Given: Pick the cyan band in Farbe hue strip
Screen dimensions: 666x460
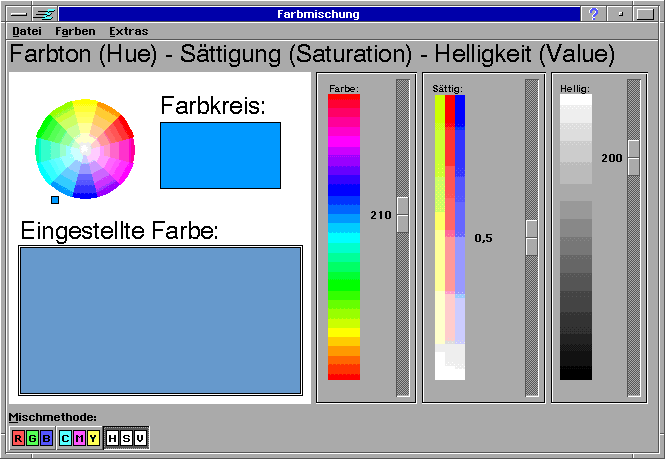Looking at the screenshot, I should tap(344, 241).
